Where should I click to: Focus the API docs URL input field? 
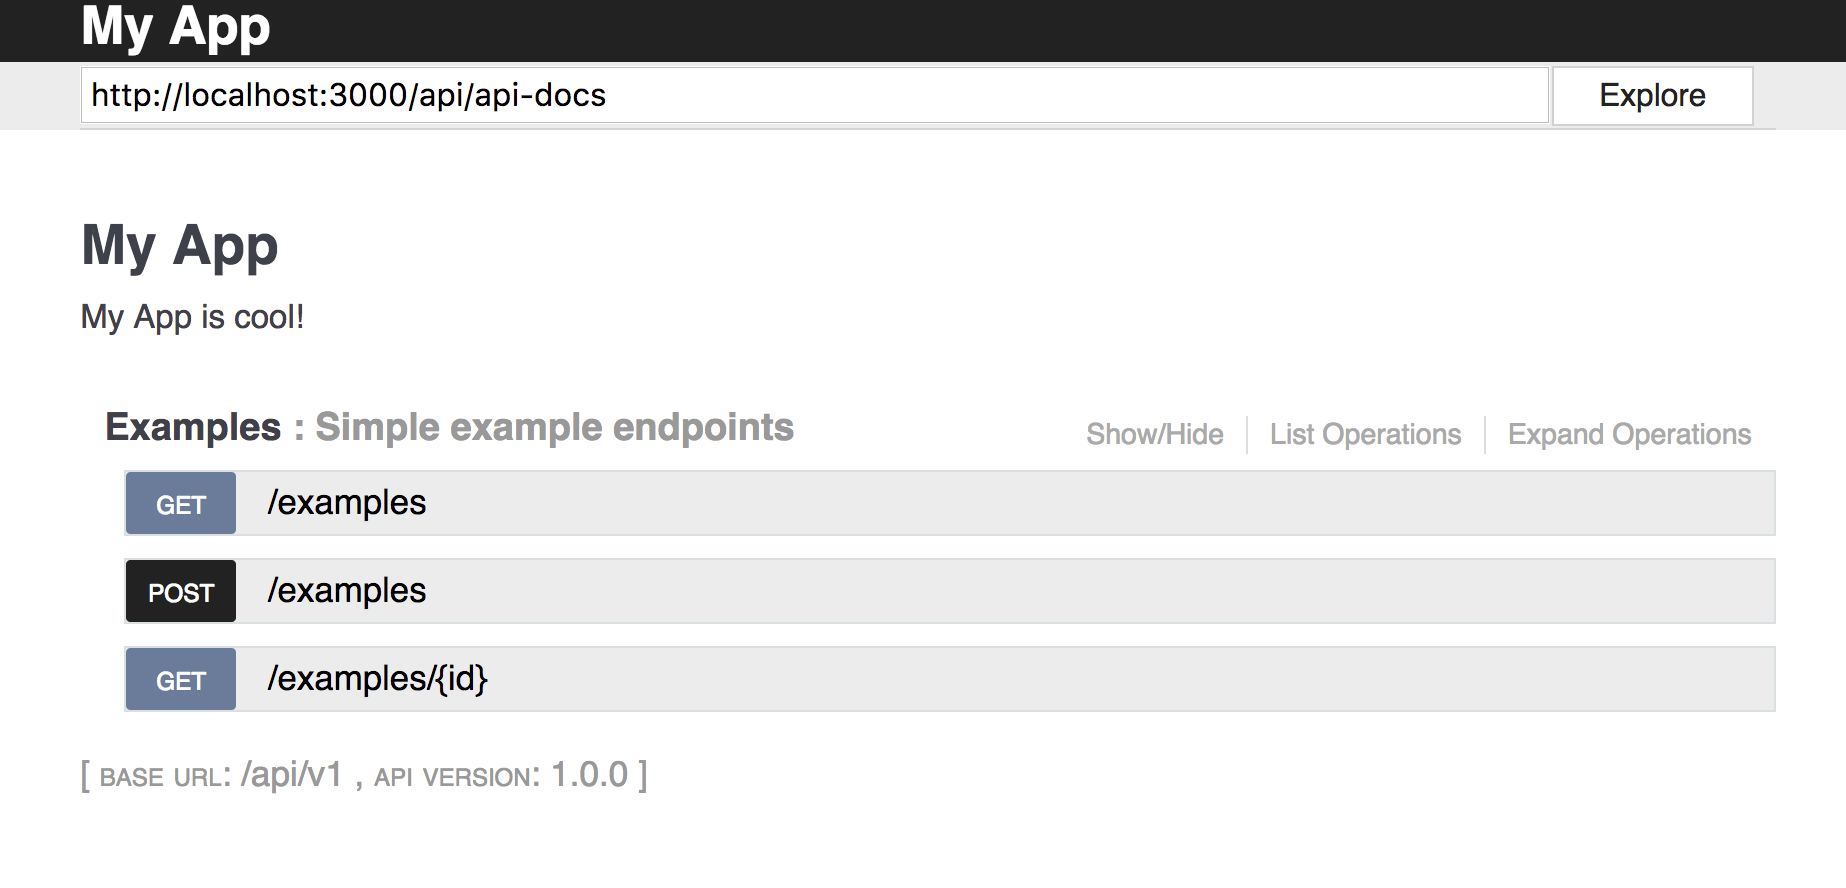tap(814, 95)
